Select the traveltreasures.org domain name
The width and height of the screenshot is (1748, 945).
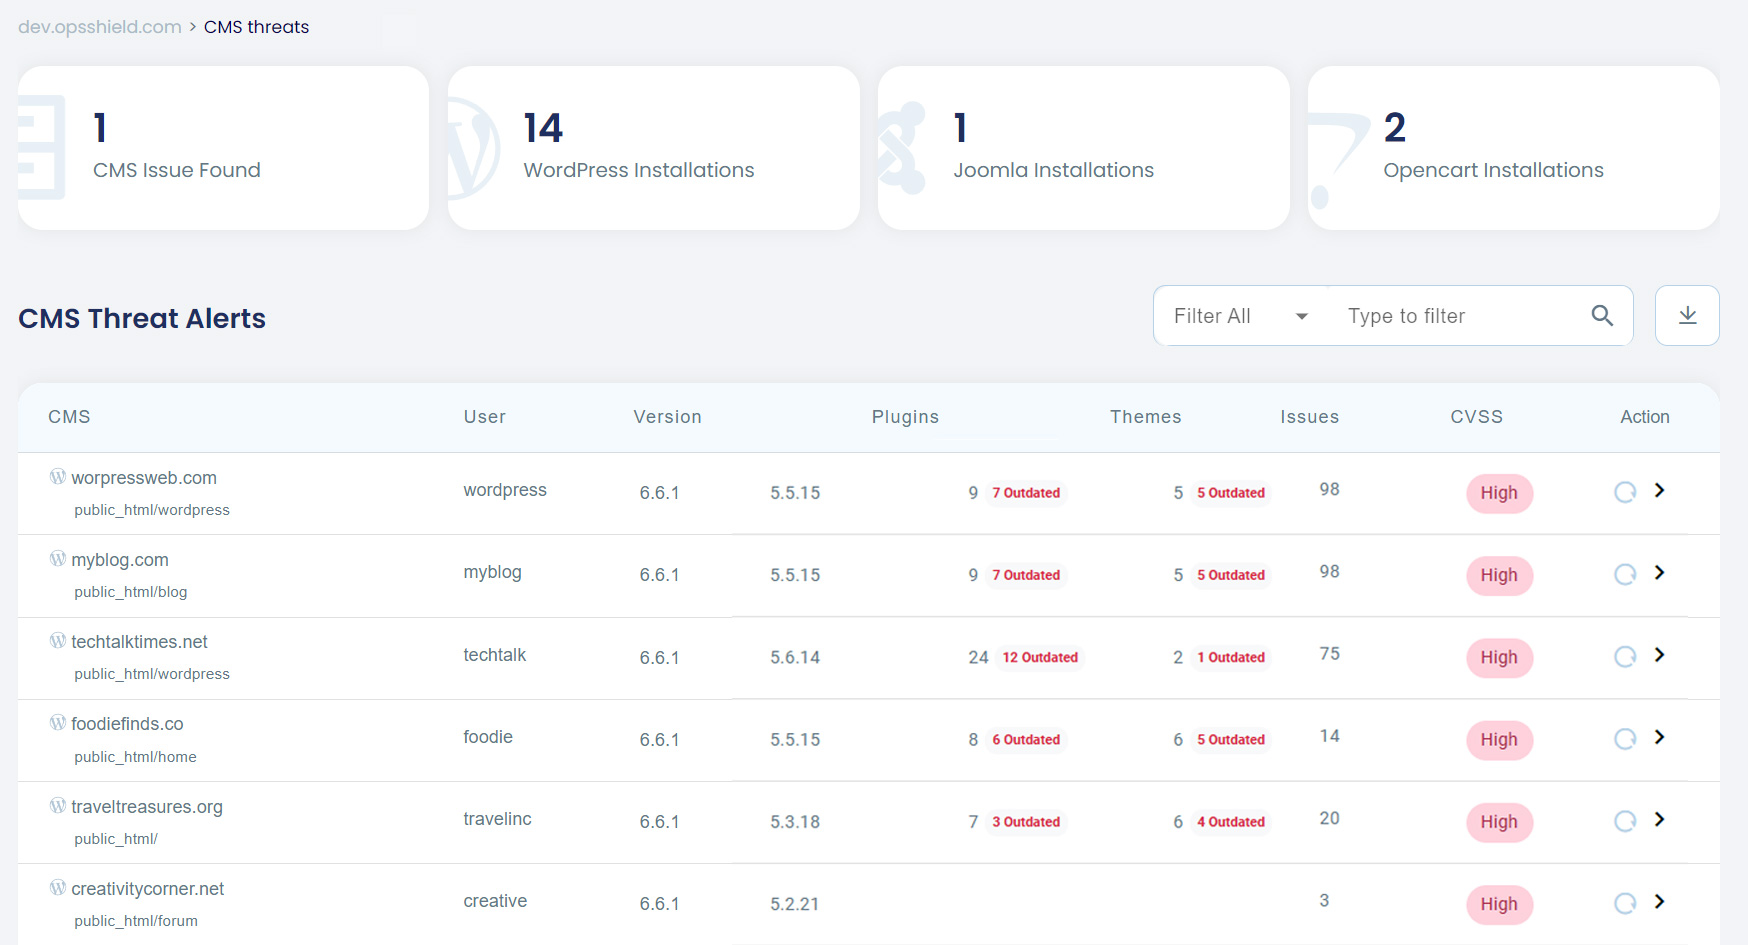147,807
